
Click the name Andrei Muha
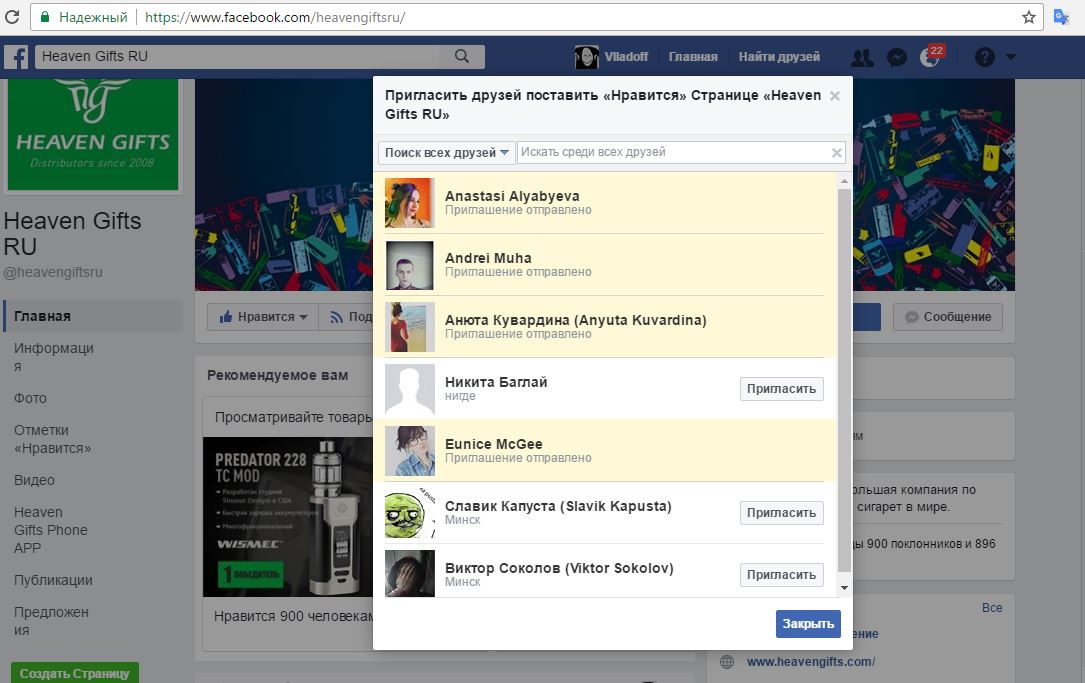click(x=489, y=258)
